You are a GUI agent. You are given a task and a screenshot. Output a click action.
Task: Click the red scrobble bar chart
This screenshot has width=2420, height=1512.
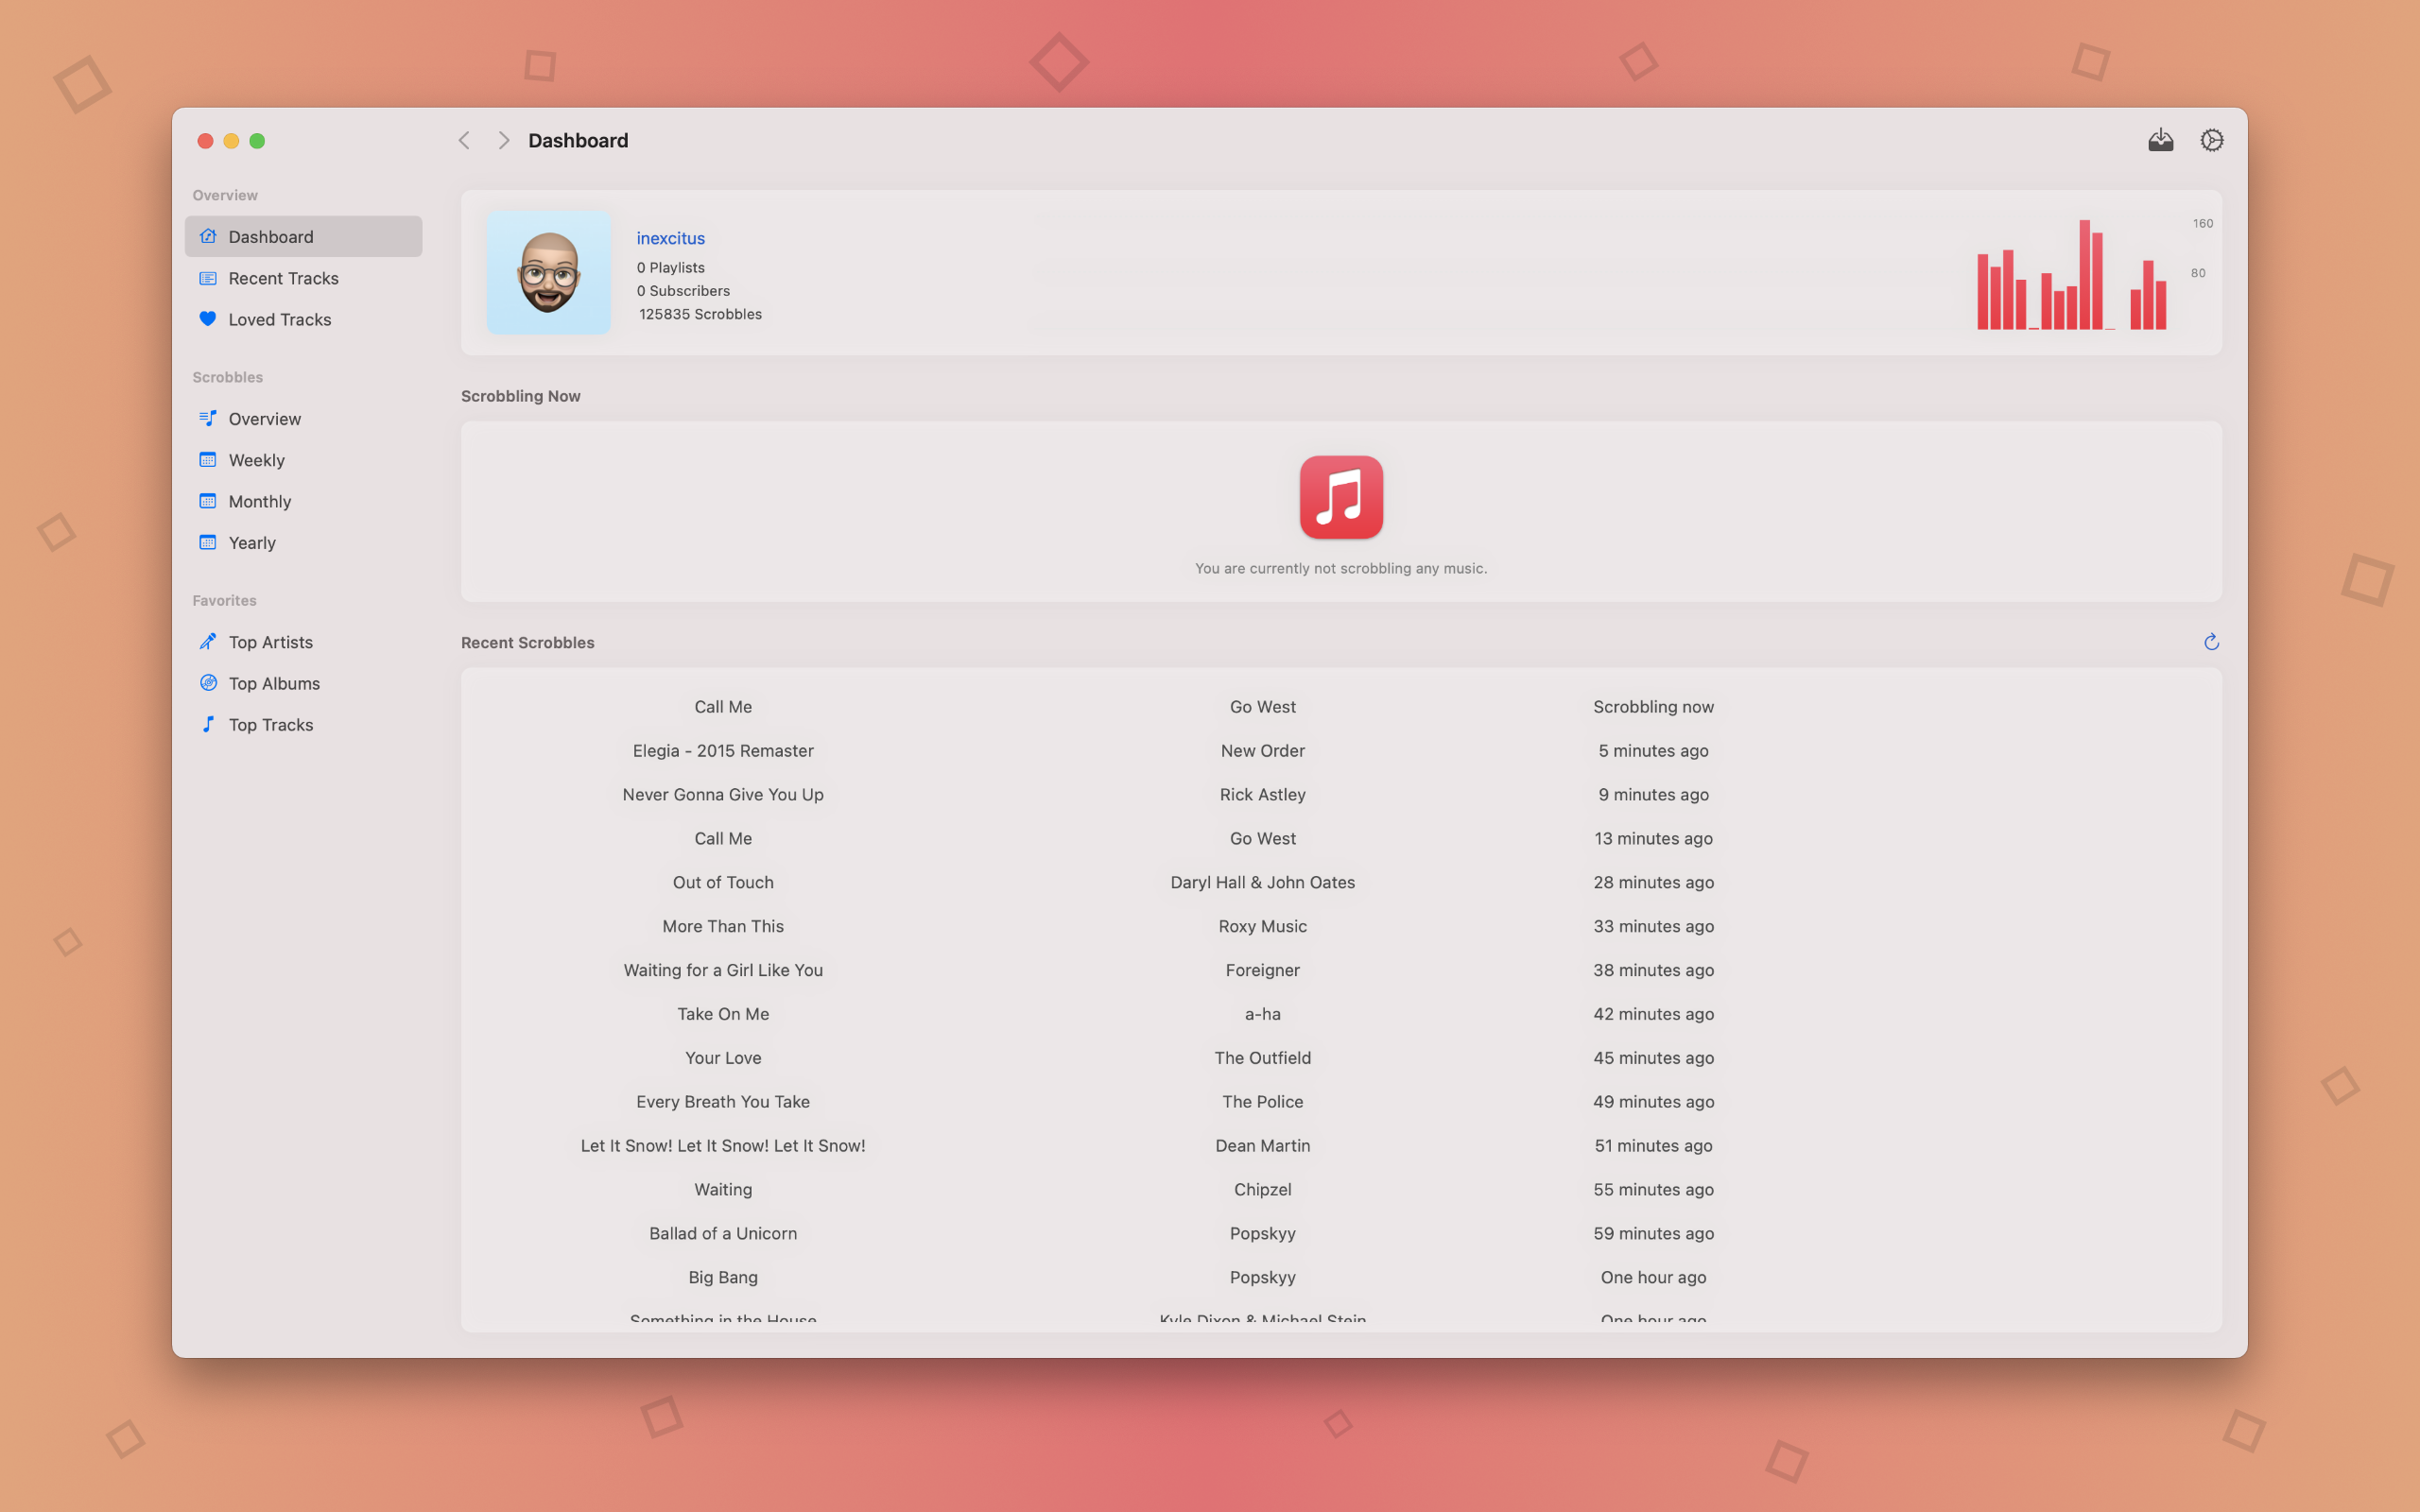coord(2072,274)
